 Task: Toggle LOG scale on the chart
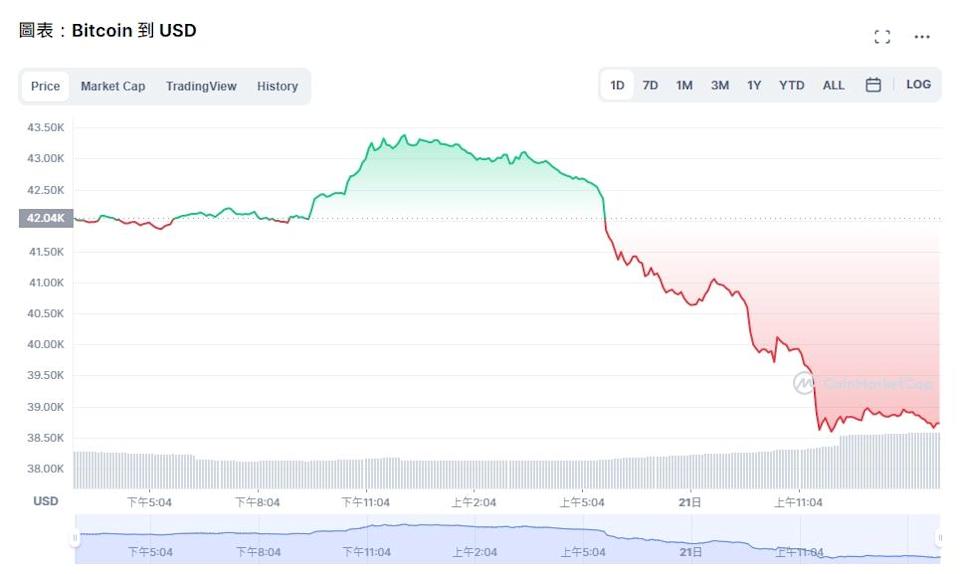(x=918, y=85)
